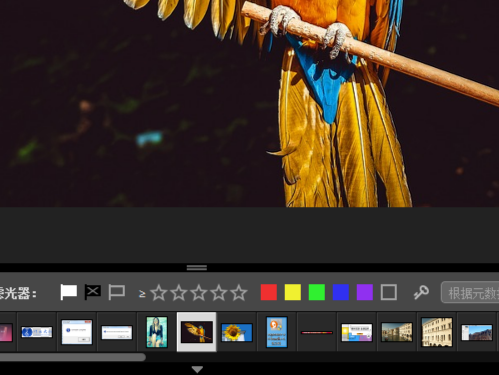Set filter to two stars rating

click(x=179, y=293)
